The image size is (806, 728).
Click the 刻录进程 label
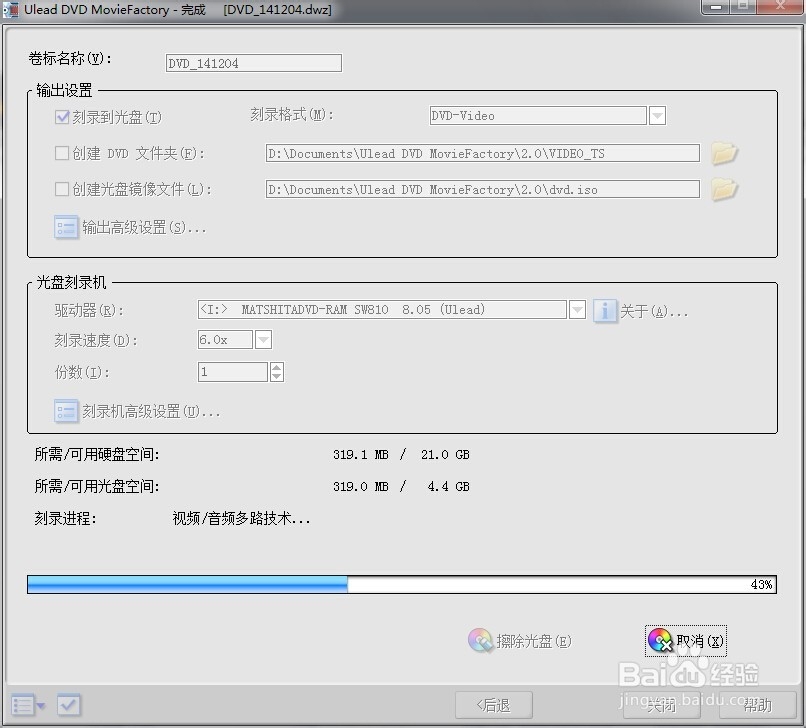pyautogui.click(x=65, y=518)
